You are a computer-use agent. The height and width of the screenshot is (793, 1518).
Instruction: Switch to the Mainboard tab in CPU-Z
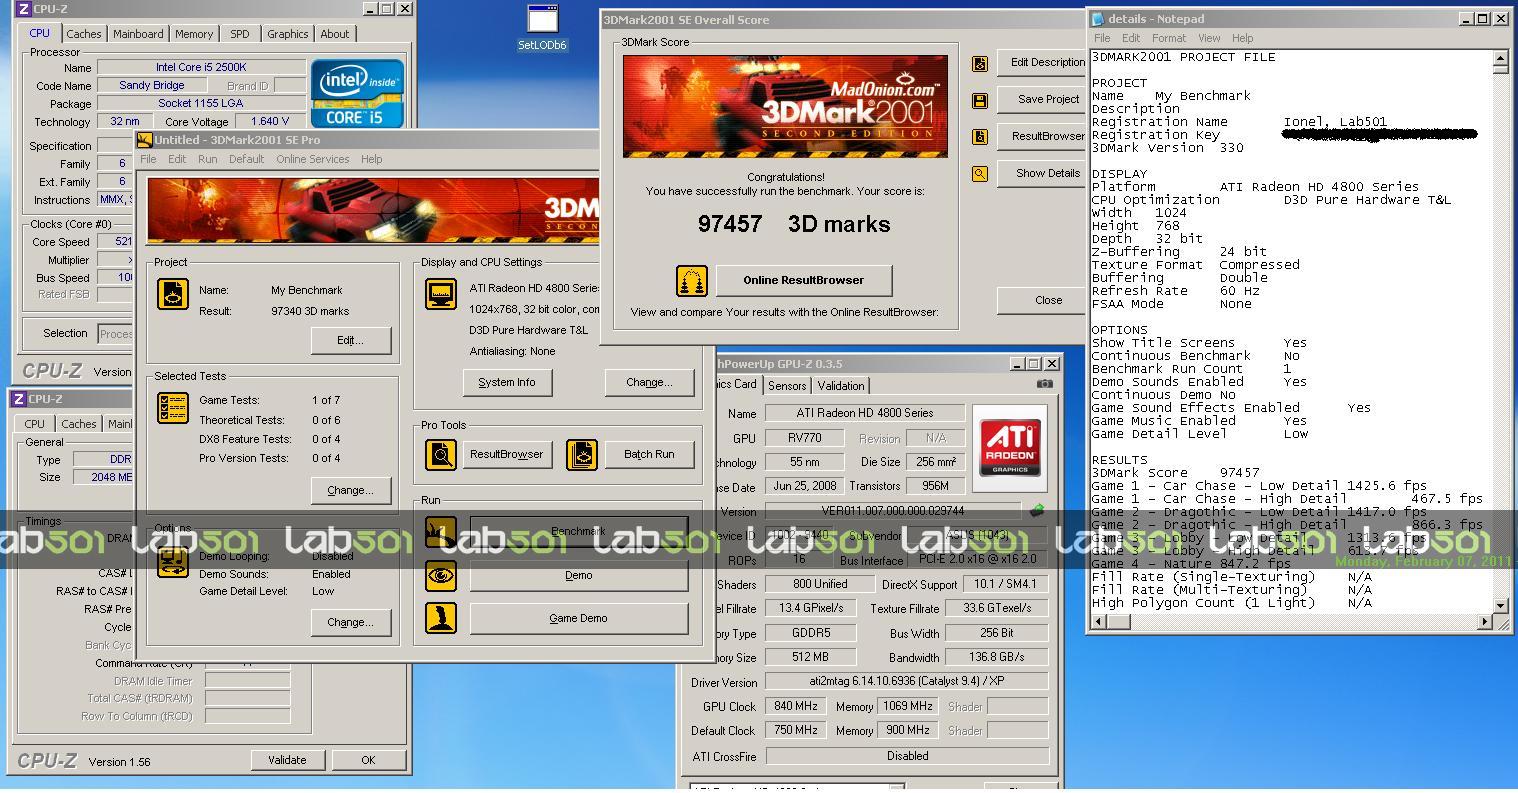pos(138,34)
